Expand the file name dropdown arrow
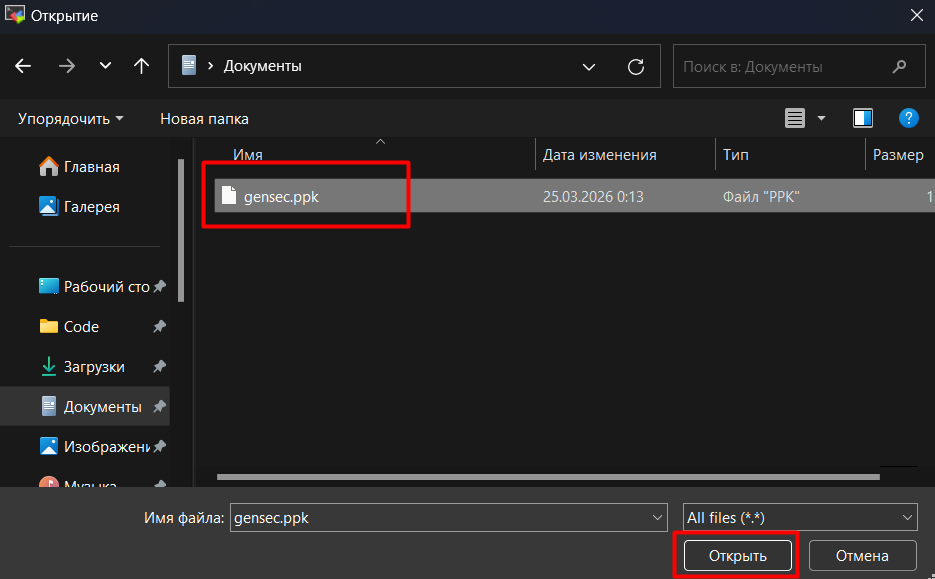 tap(657, 518)
